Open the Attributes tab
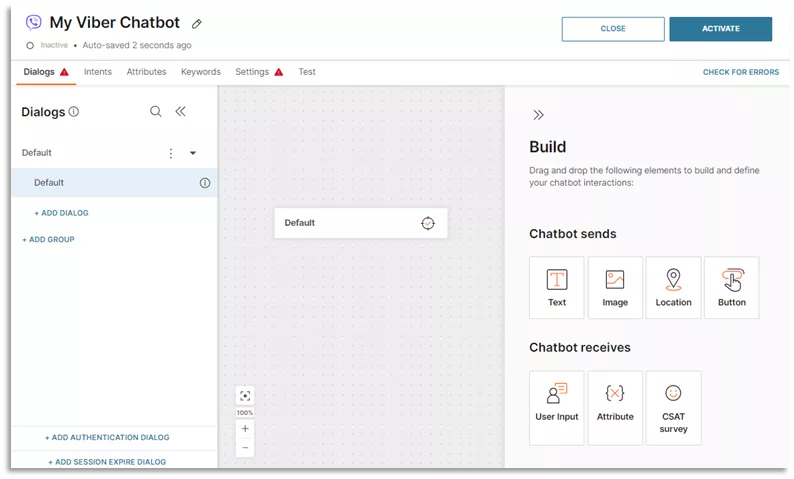 point(146,72)
